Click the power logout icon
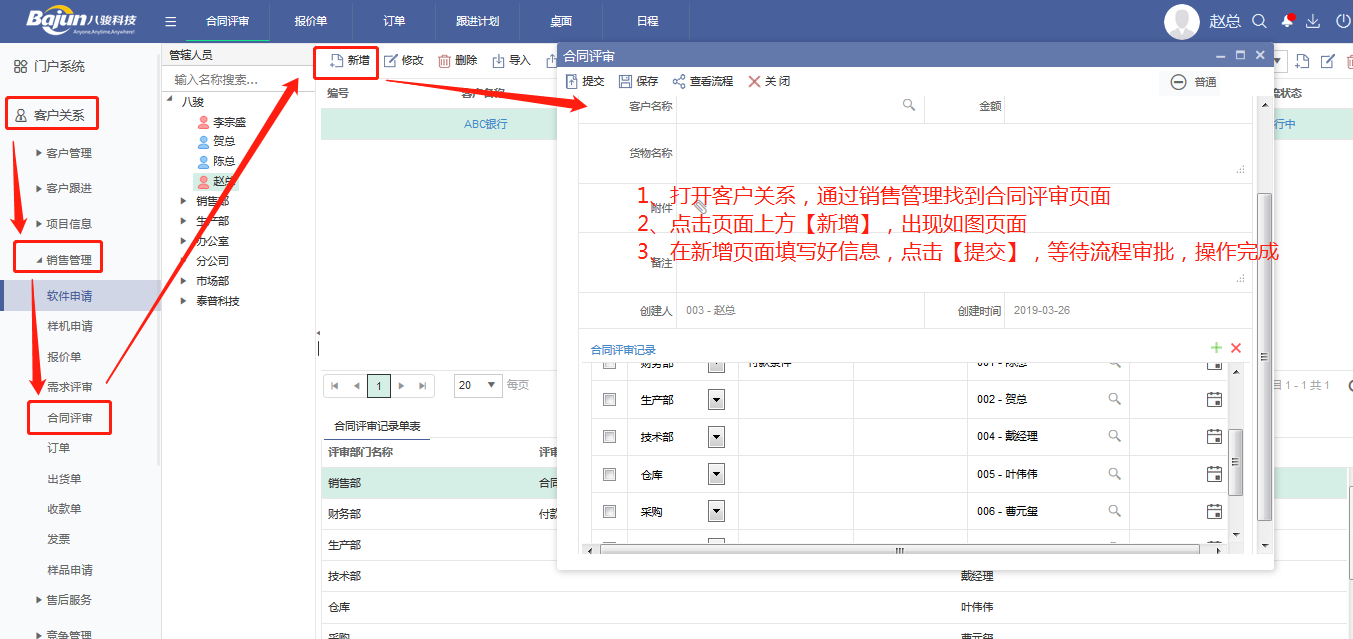Viewport: 1353px width, 639px height. [1342, 21]
